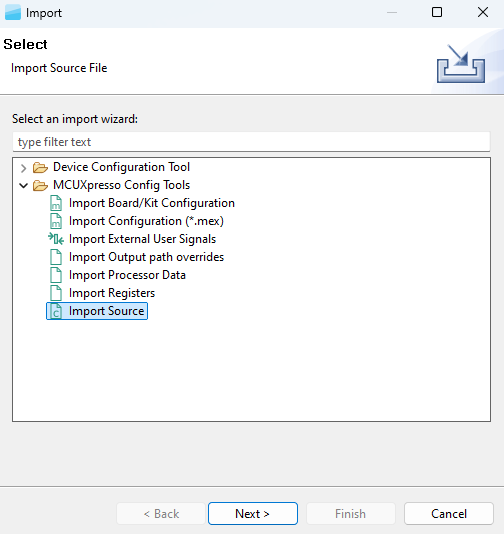Maximize the Import window
504x534 pixels.
point(437,13)
